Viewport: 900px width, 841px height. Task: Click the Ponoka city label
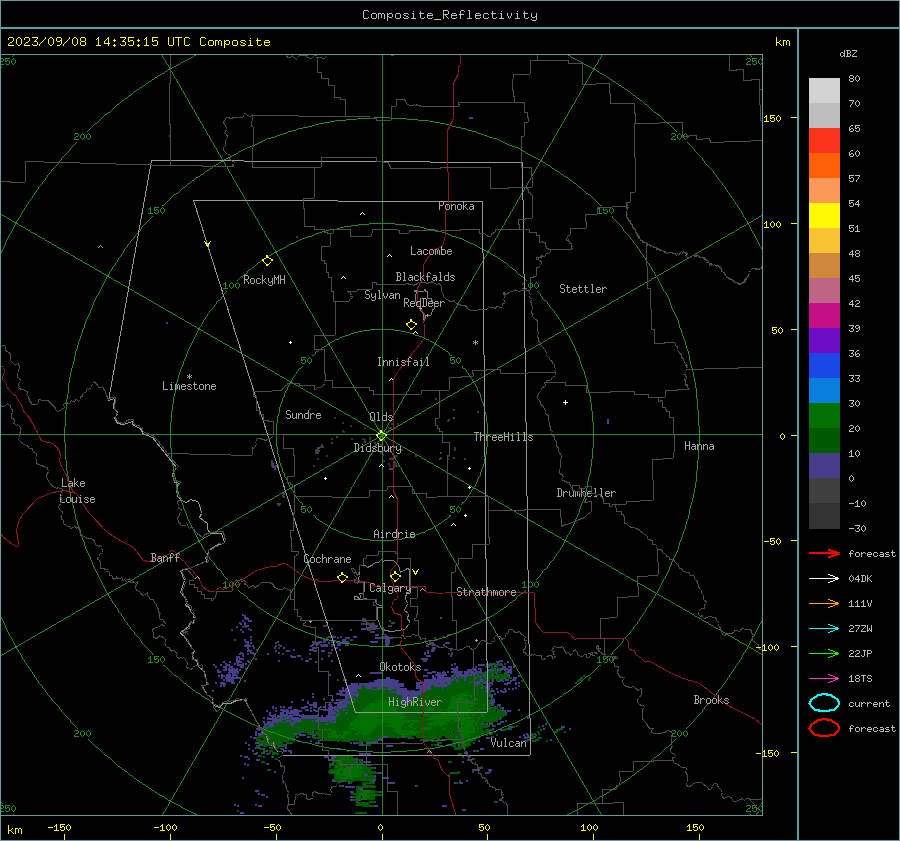(456, 206)
